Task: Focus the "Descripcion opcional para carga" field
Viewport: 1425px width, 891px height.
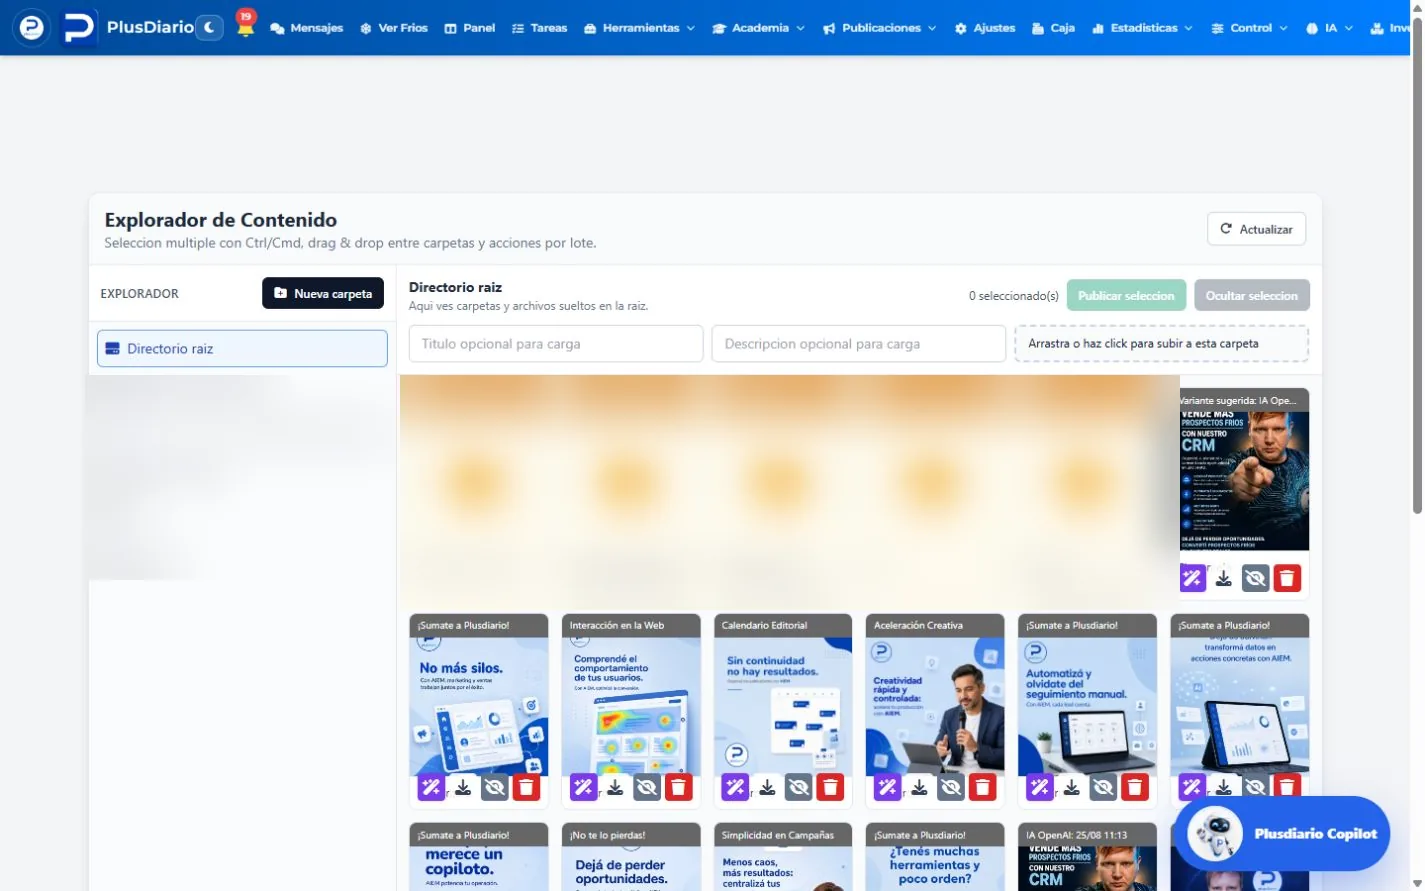Action: (x=858, y=343)
